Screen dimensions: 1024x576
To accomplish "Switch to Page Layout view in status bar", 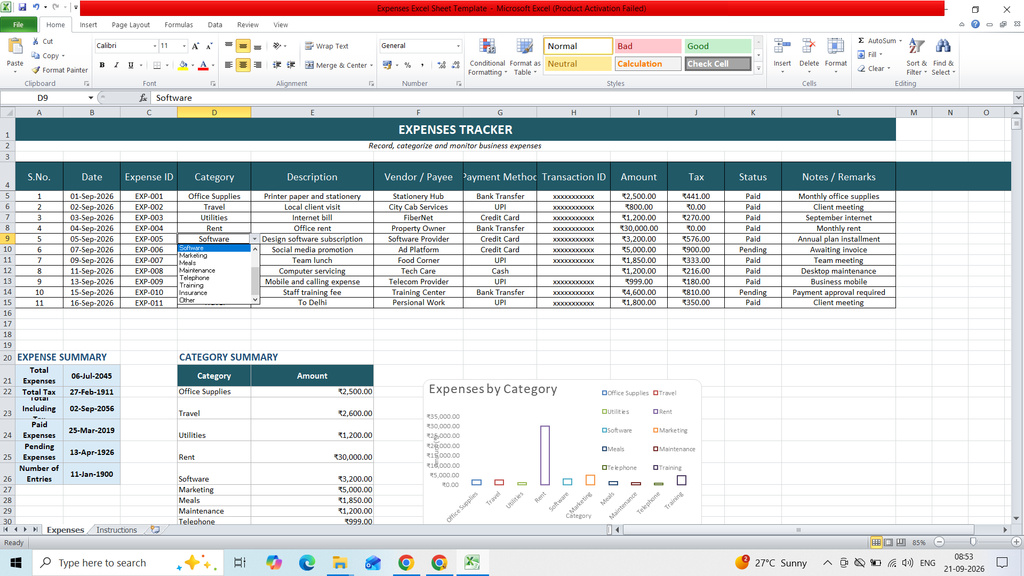I will (888, 542).
